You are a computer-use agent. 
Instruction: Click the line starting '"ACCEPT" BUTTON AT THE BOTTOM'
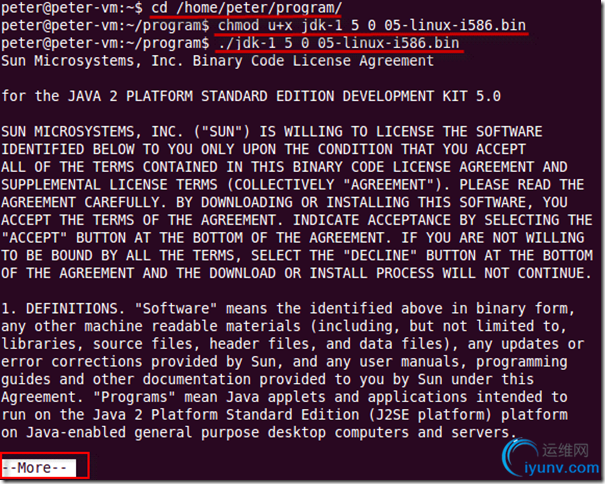pos(292,238)
